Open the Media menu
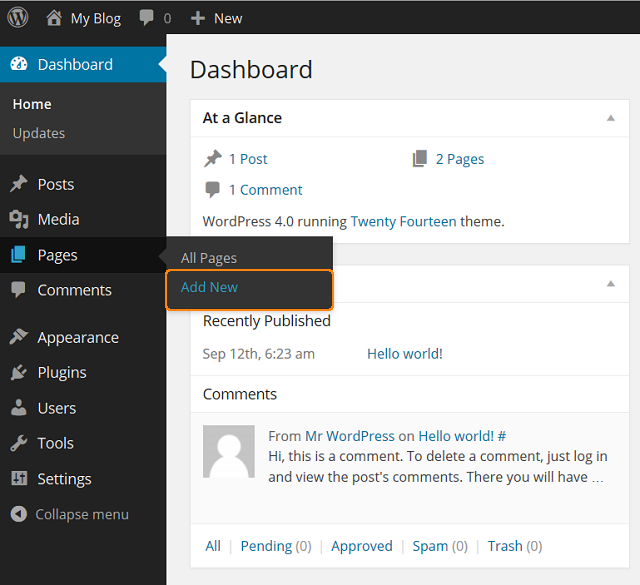Screen dimensions: 640x585 (x=83, y=219)
